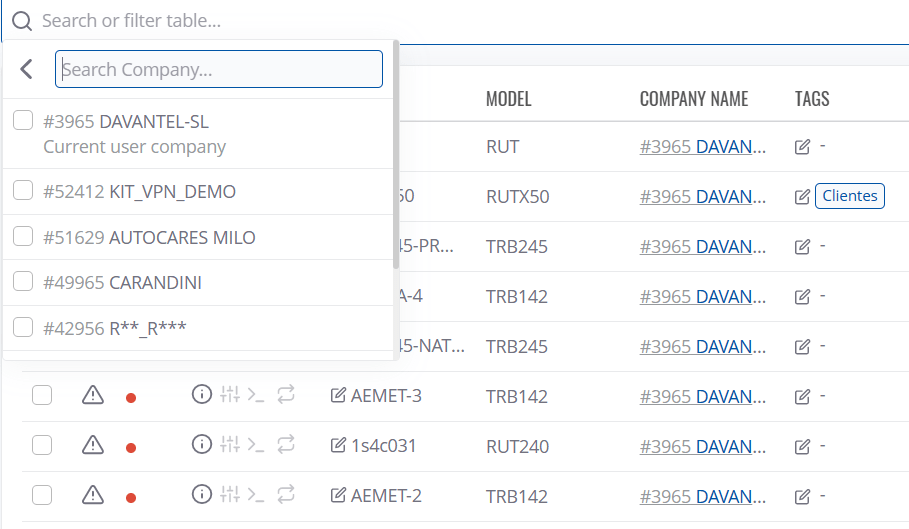909x529 pixels.
Task: Click the info icon in the AEMET-3 row
Action: [202, 395]
